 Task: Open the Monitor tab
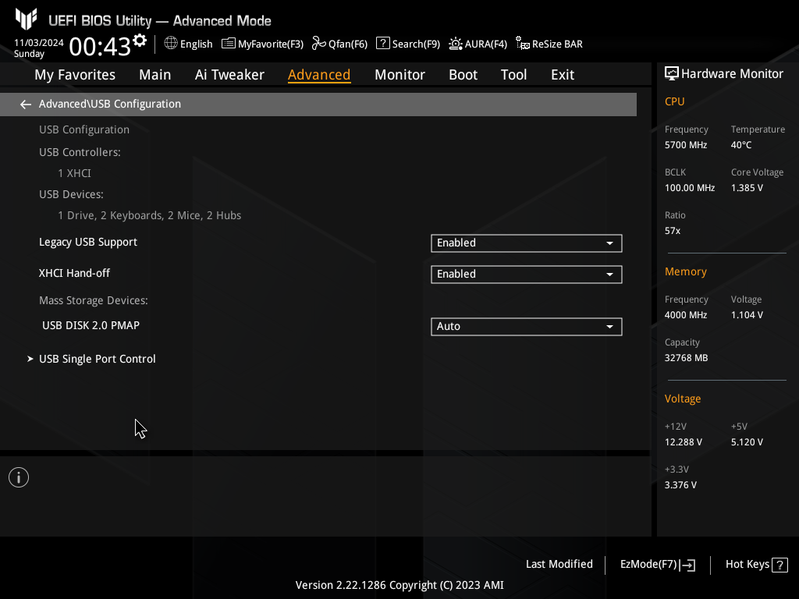(400, 75)
